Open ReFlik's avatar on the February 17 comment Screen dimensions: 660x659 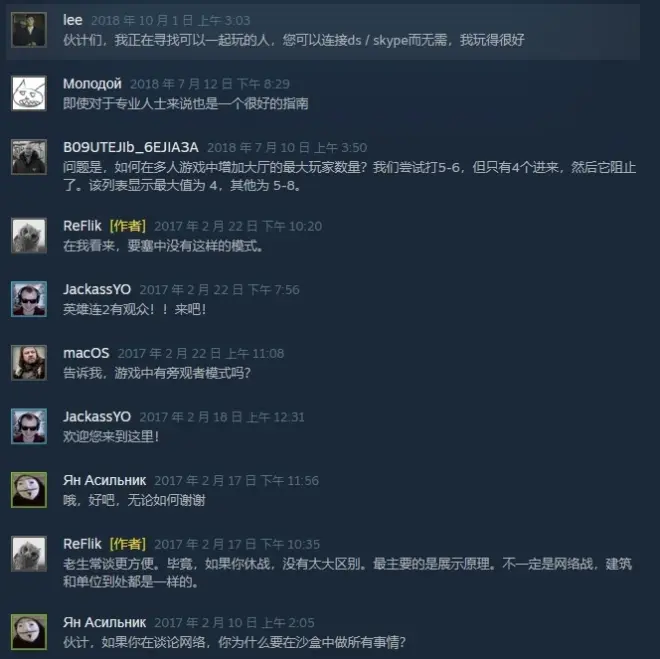[x=29, y=553]
